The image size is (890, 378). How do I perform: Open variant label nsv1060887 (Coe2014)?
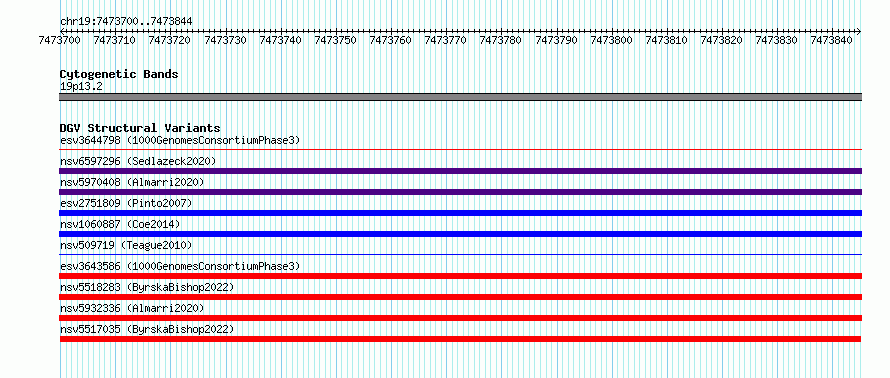click(120, 224)
